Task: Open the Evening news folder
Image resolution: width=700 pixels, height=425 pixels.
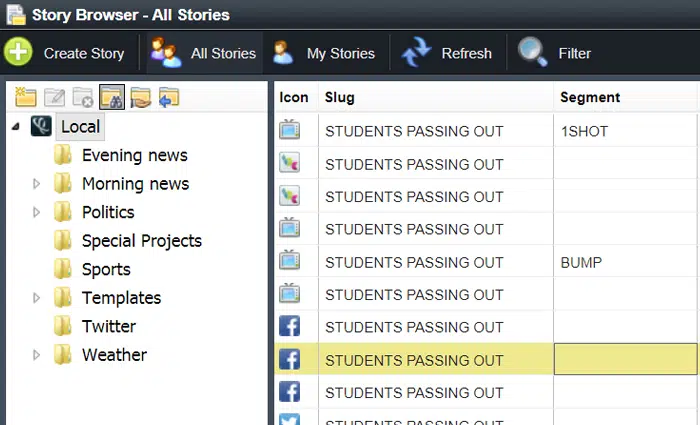Action: (x=134, y=155)
